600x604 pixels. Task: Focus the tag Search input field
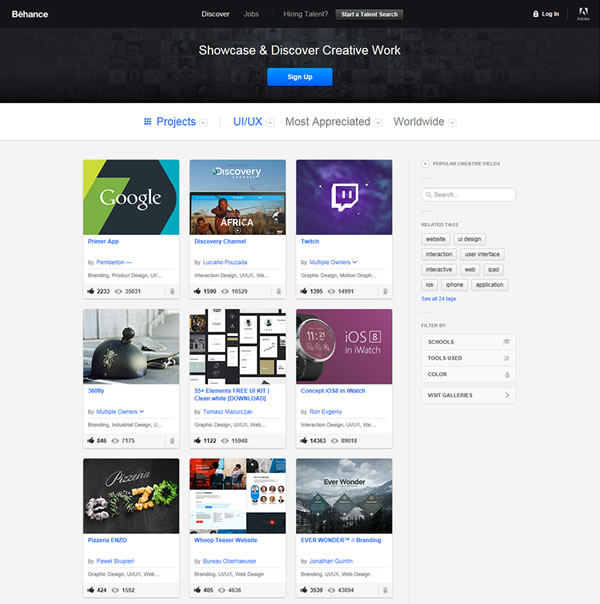(x=468, y=195)
